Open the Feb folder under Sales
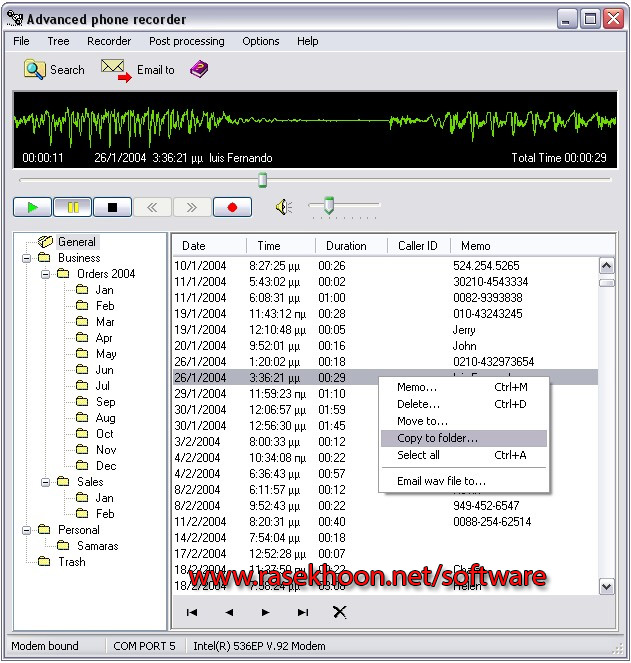 click(x=95, y=514)
